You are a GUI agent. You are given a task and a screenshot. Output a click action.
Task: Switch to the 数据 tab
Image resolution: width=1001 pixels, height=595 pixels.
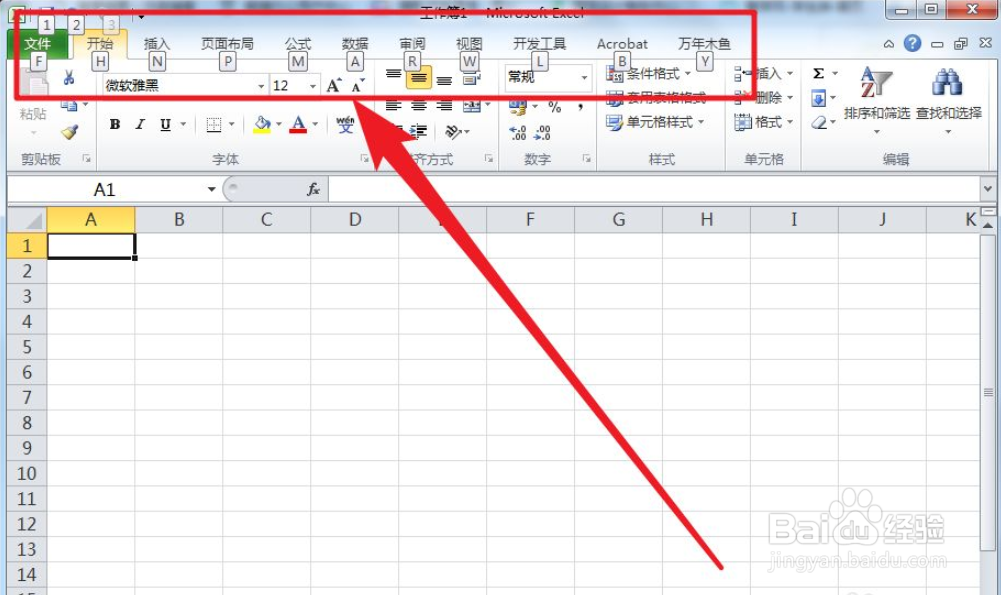pyautogui.click(x=355, y=43)
